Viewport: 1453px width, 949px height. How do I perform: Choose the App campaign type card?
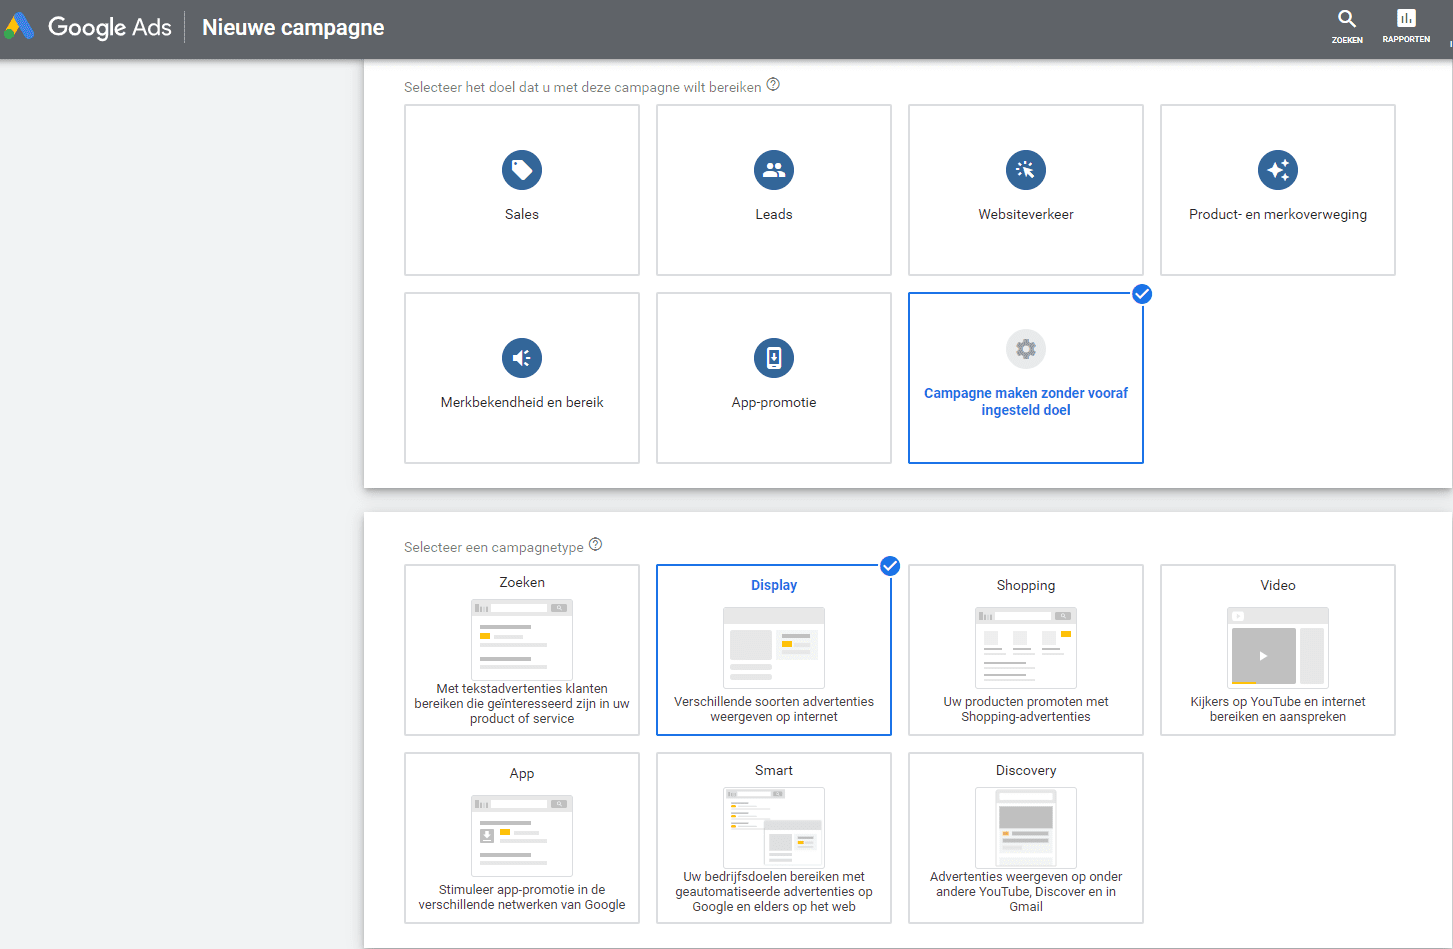pos(521,838)
